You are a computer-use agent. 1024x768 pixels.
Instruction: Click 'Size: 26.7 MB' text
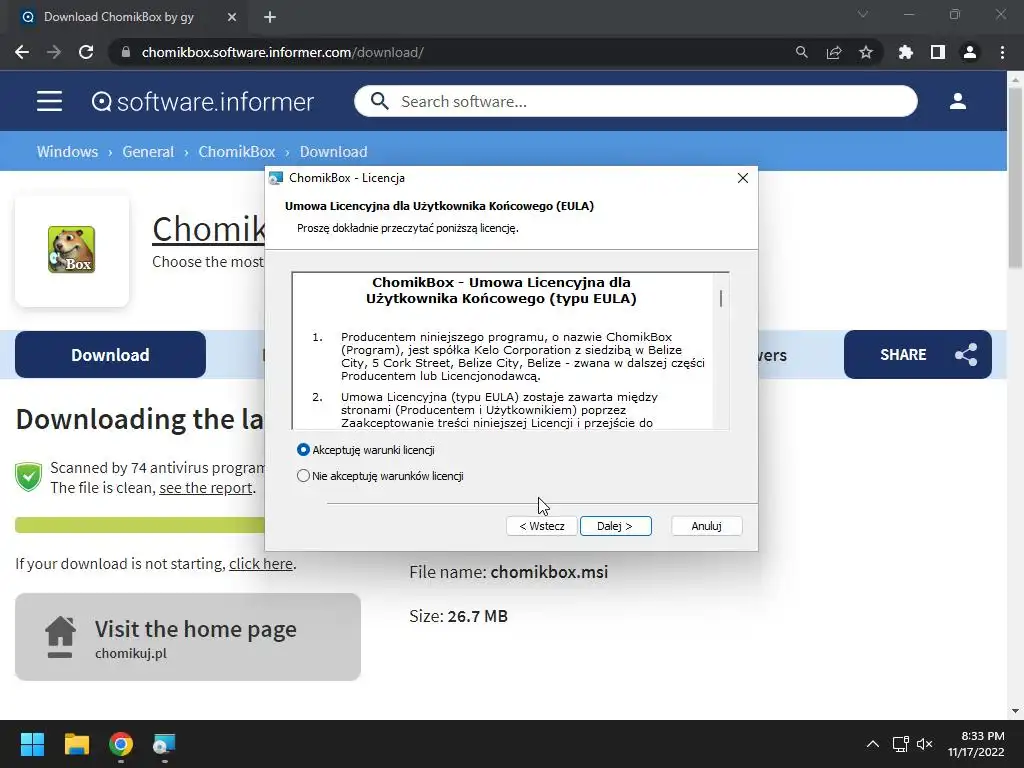click(x=458, y=616)
